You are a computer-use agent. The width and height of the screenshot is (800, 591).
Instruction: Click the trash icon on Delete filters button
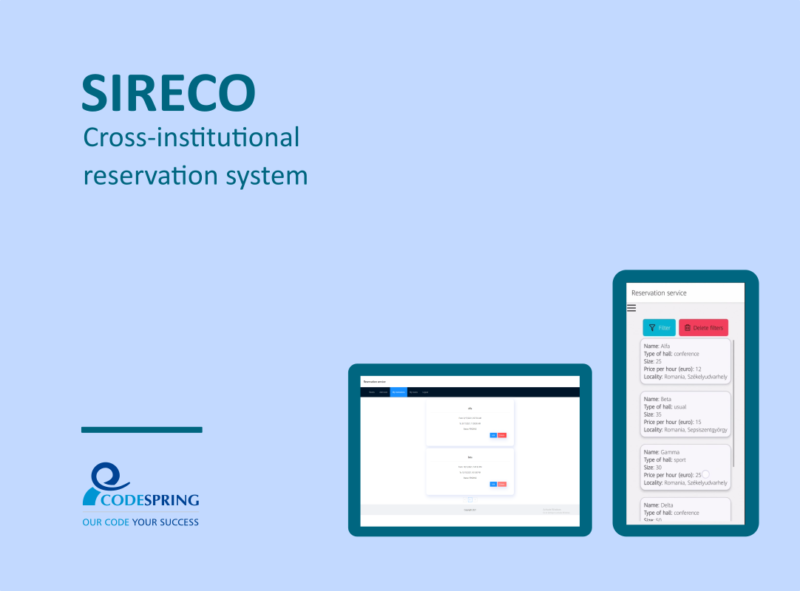(x=687, y=327)
